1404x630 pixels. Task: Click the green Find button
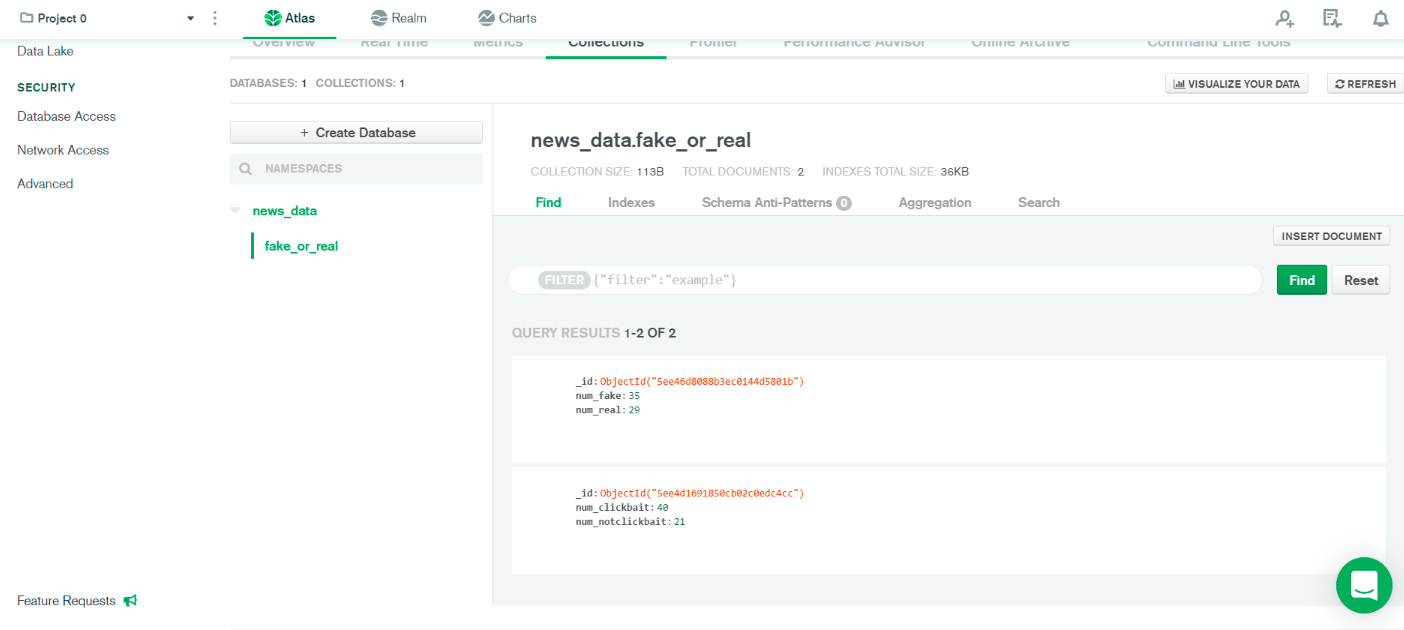pyautogui.click(x=1302, y=280)
